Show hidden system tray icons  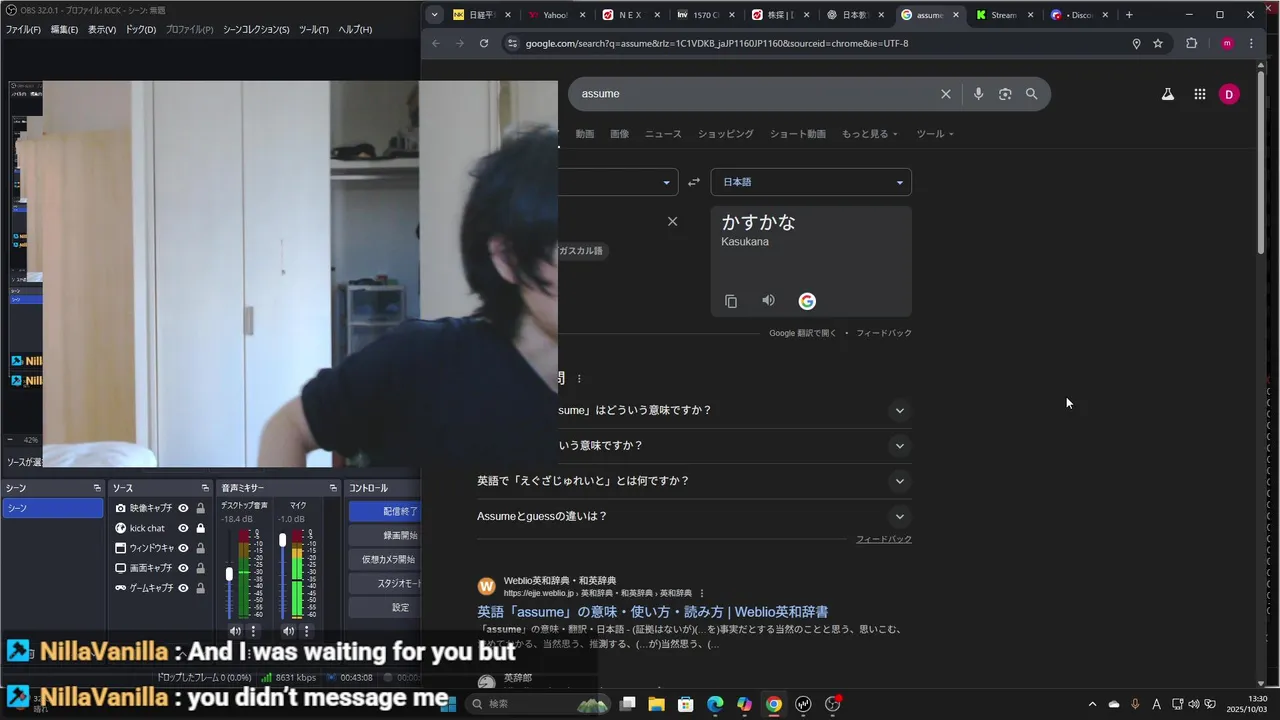click(x=1092, y=704)
